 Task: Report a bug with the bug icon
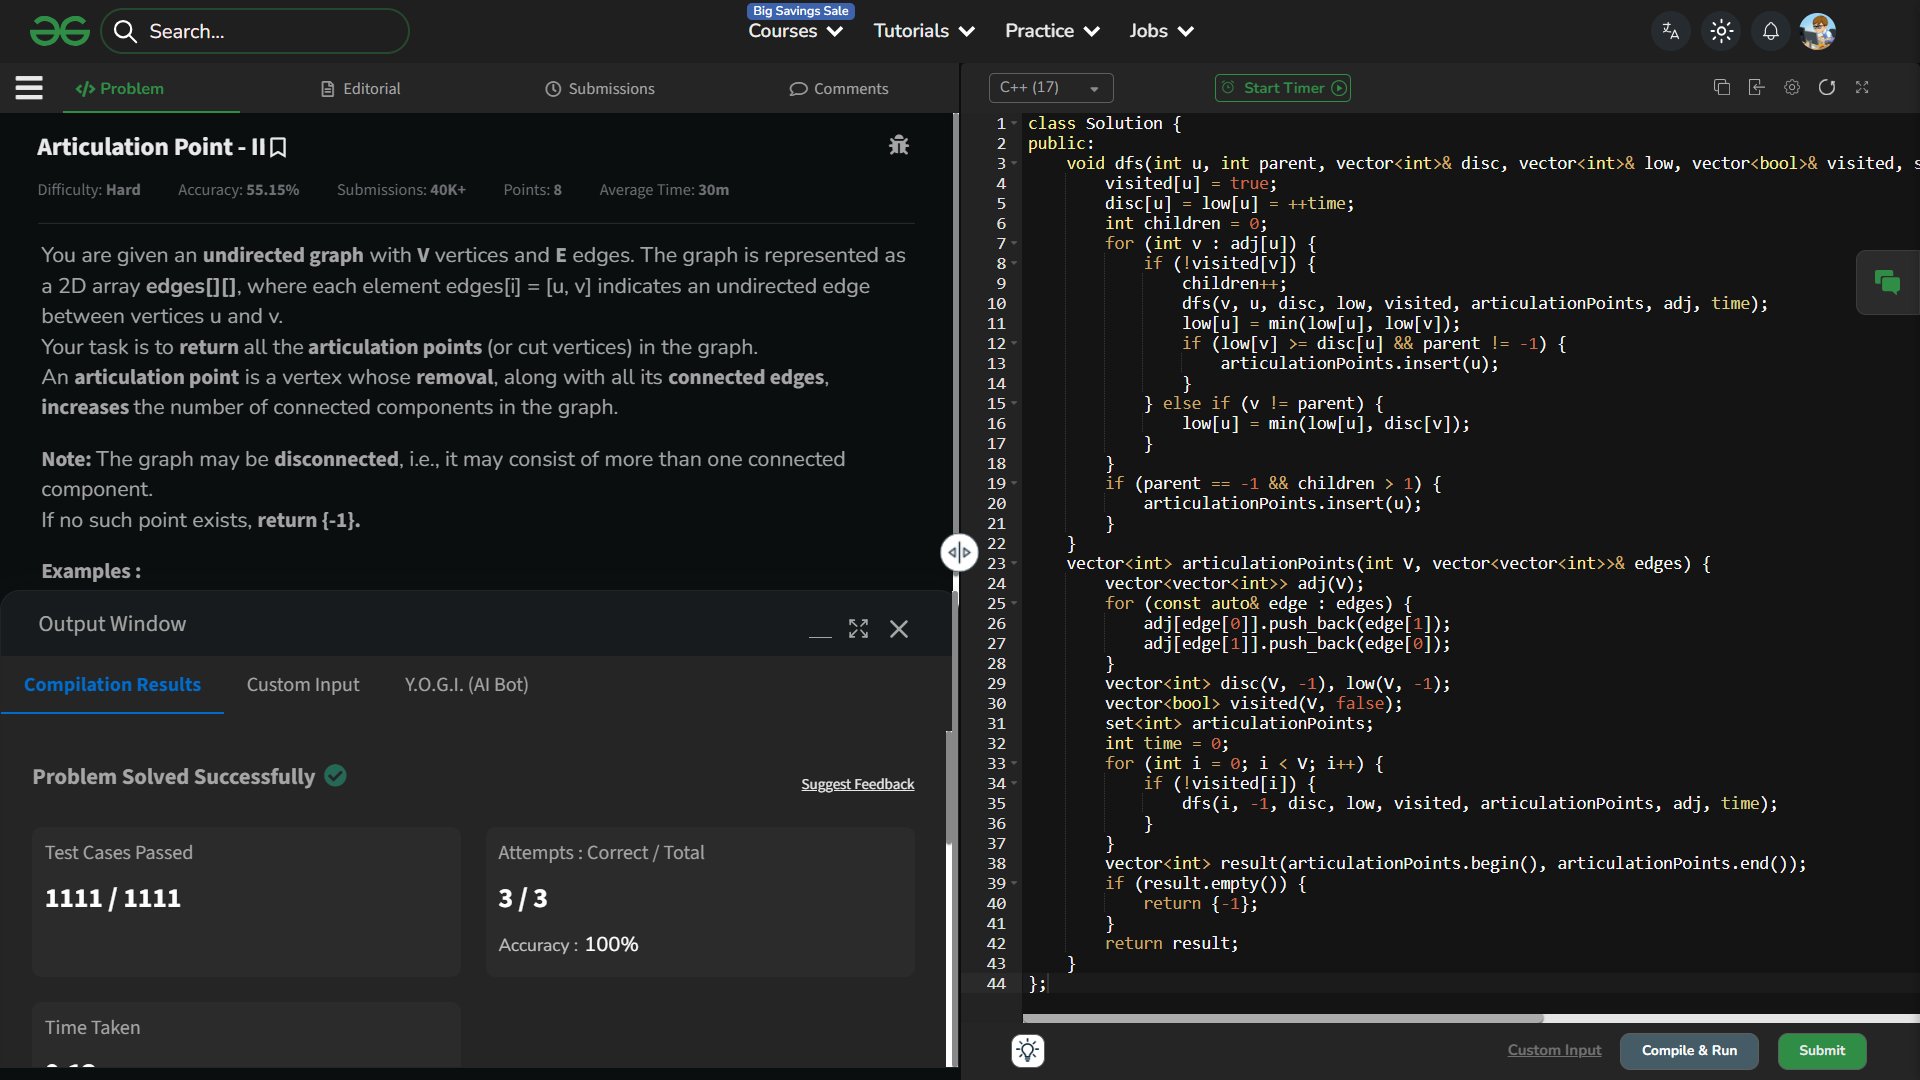(x=898, y=146)
